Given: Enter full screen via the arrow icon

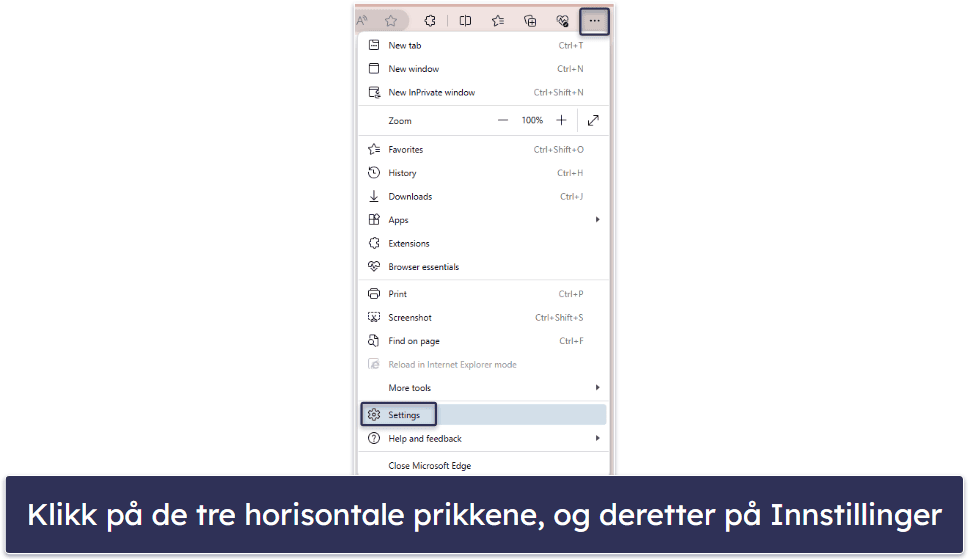Looking at the screenshot, I should [593, 120].
